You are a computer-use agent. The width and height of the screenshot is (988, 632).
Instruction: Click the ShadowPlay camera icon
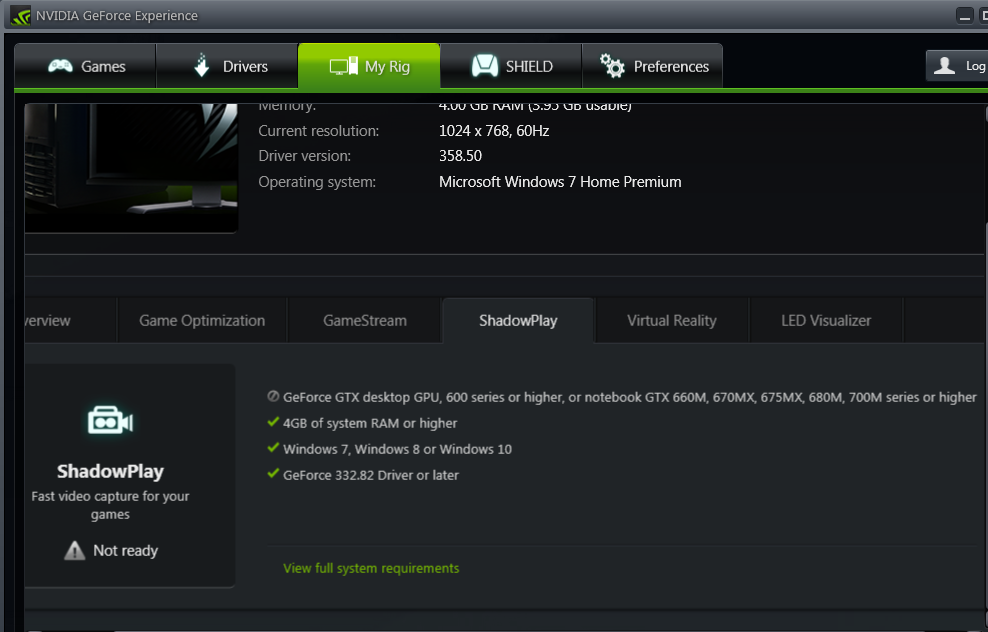pyautogui.click(x=110, y=420)
